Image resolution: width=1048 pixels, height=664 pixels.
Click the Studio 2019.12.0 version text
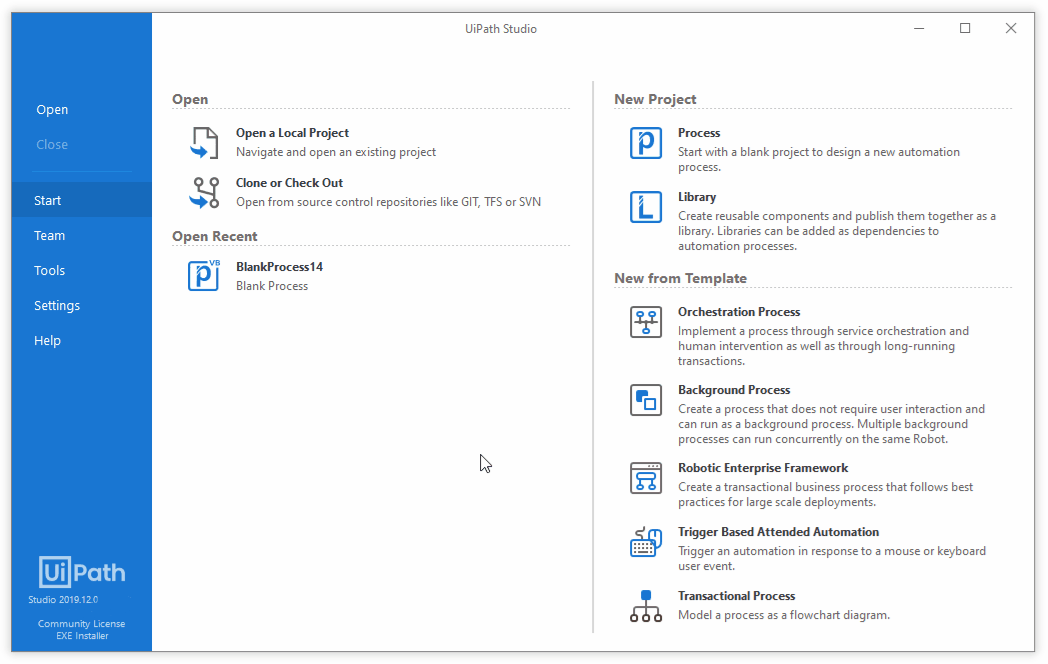pos(63,600)
